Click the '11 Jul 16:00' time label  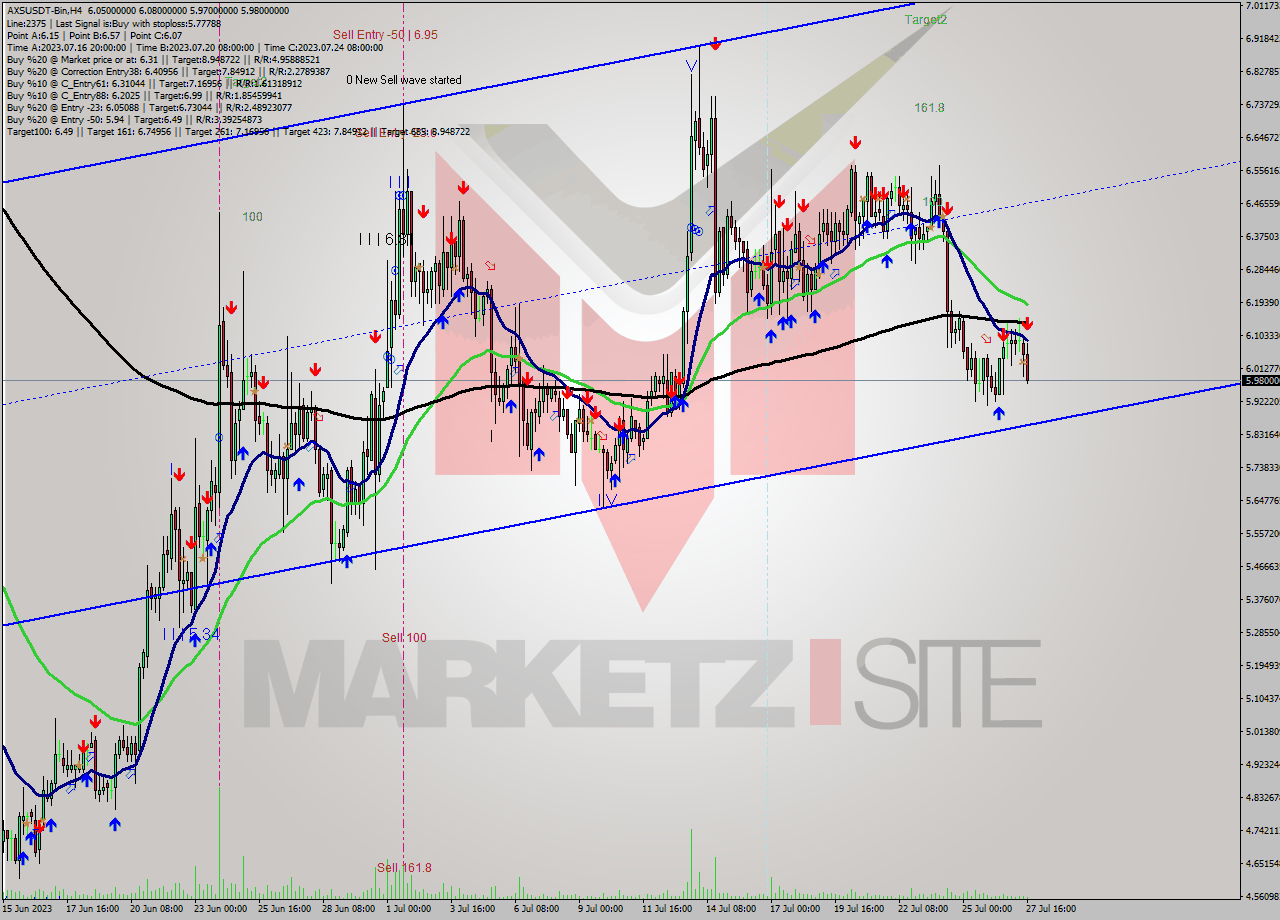[667, 909]
